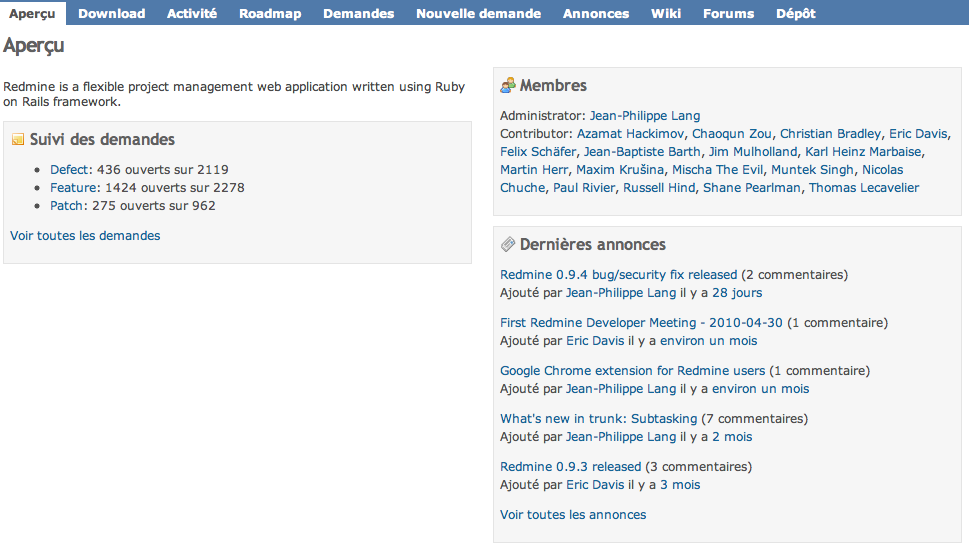Click the 3 mois timestamp link
This screenshot has width=969, height=559.
pos(680,484)
